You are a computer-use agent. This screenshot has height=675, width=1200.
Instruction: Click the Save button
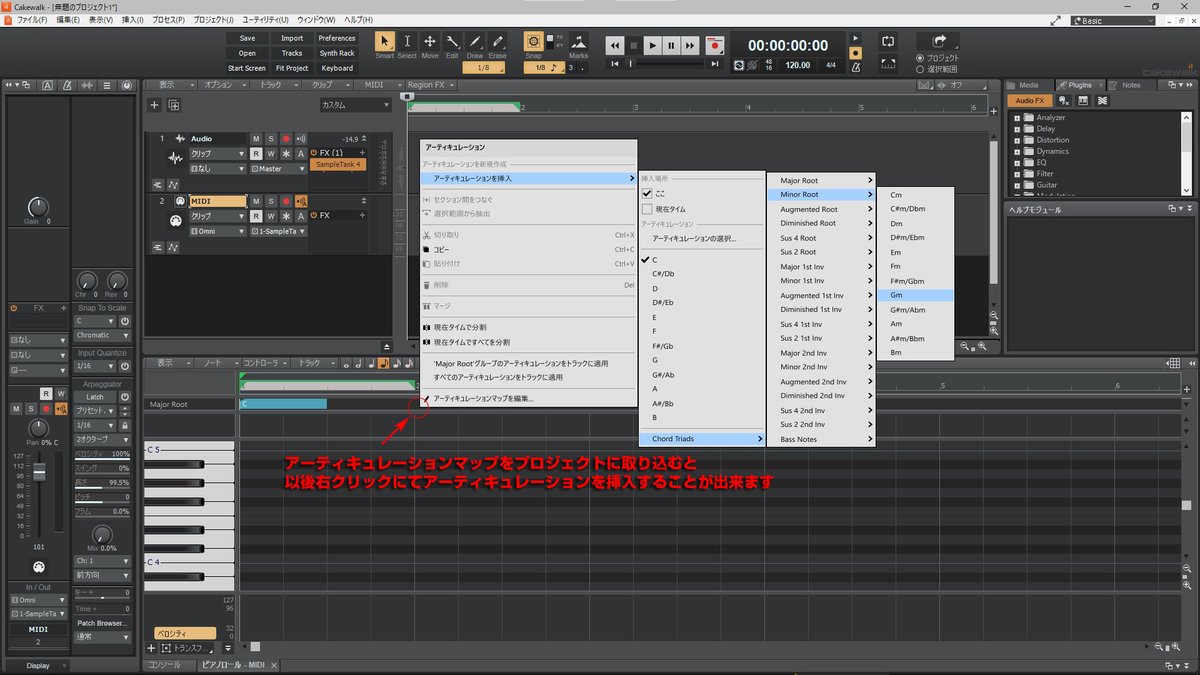[247, 38]
